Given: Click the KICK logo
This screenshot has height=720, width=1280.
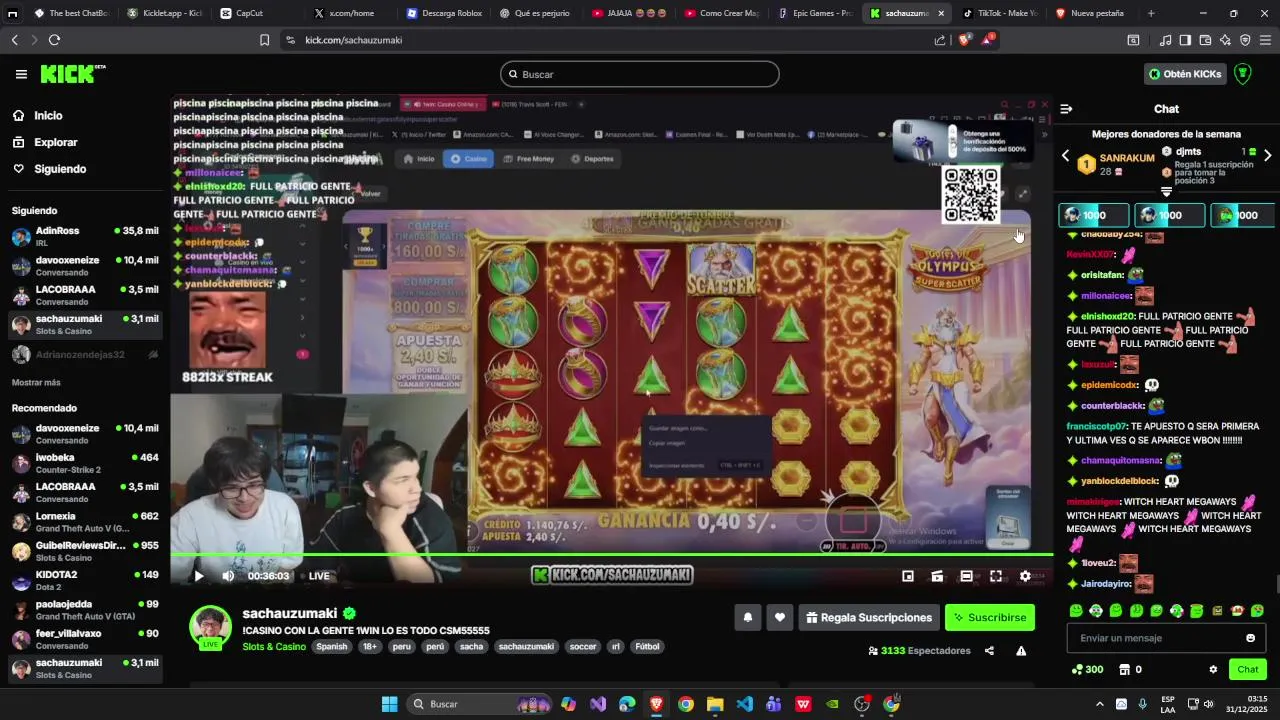Looking at the screenshot, I should 72,74.
